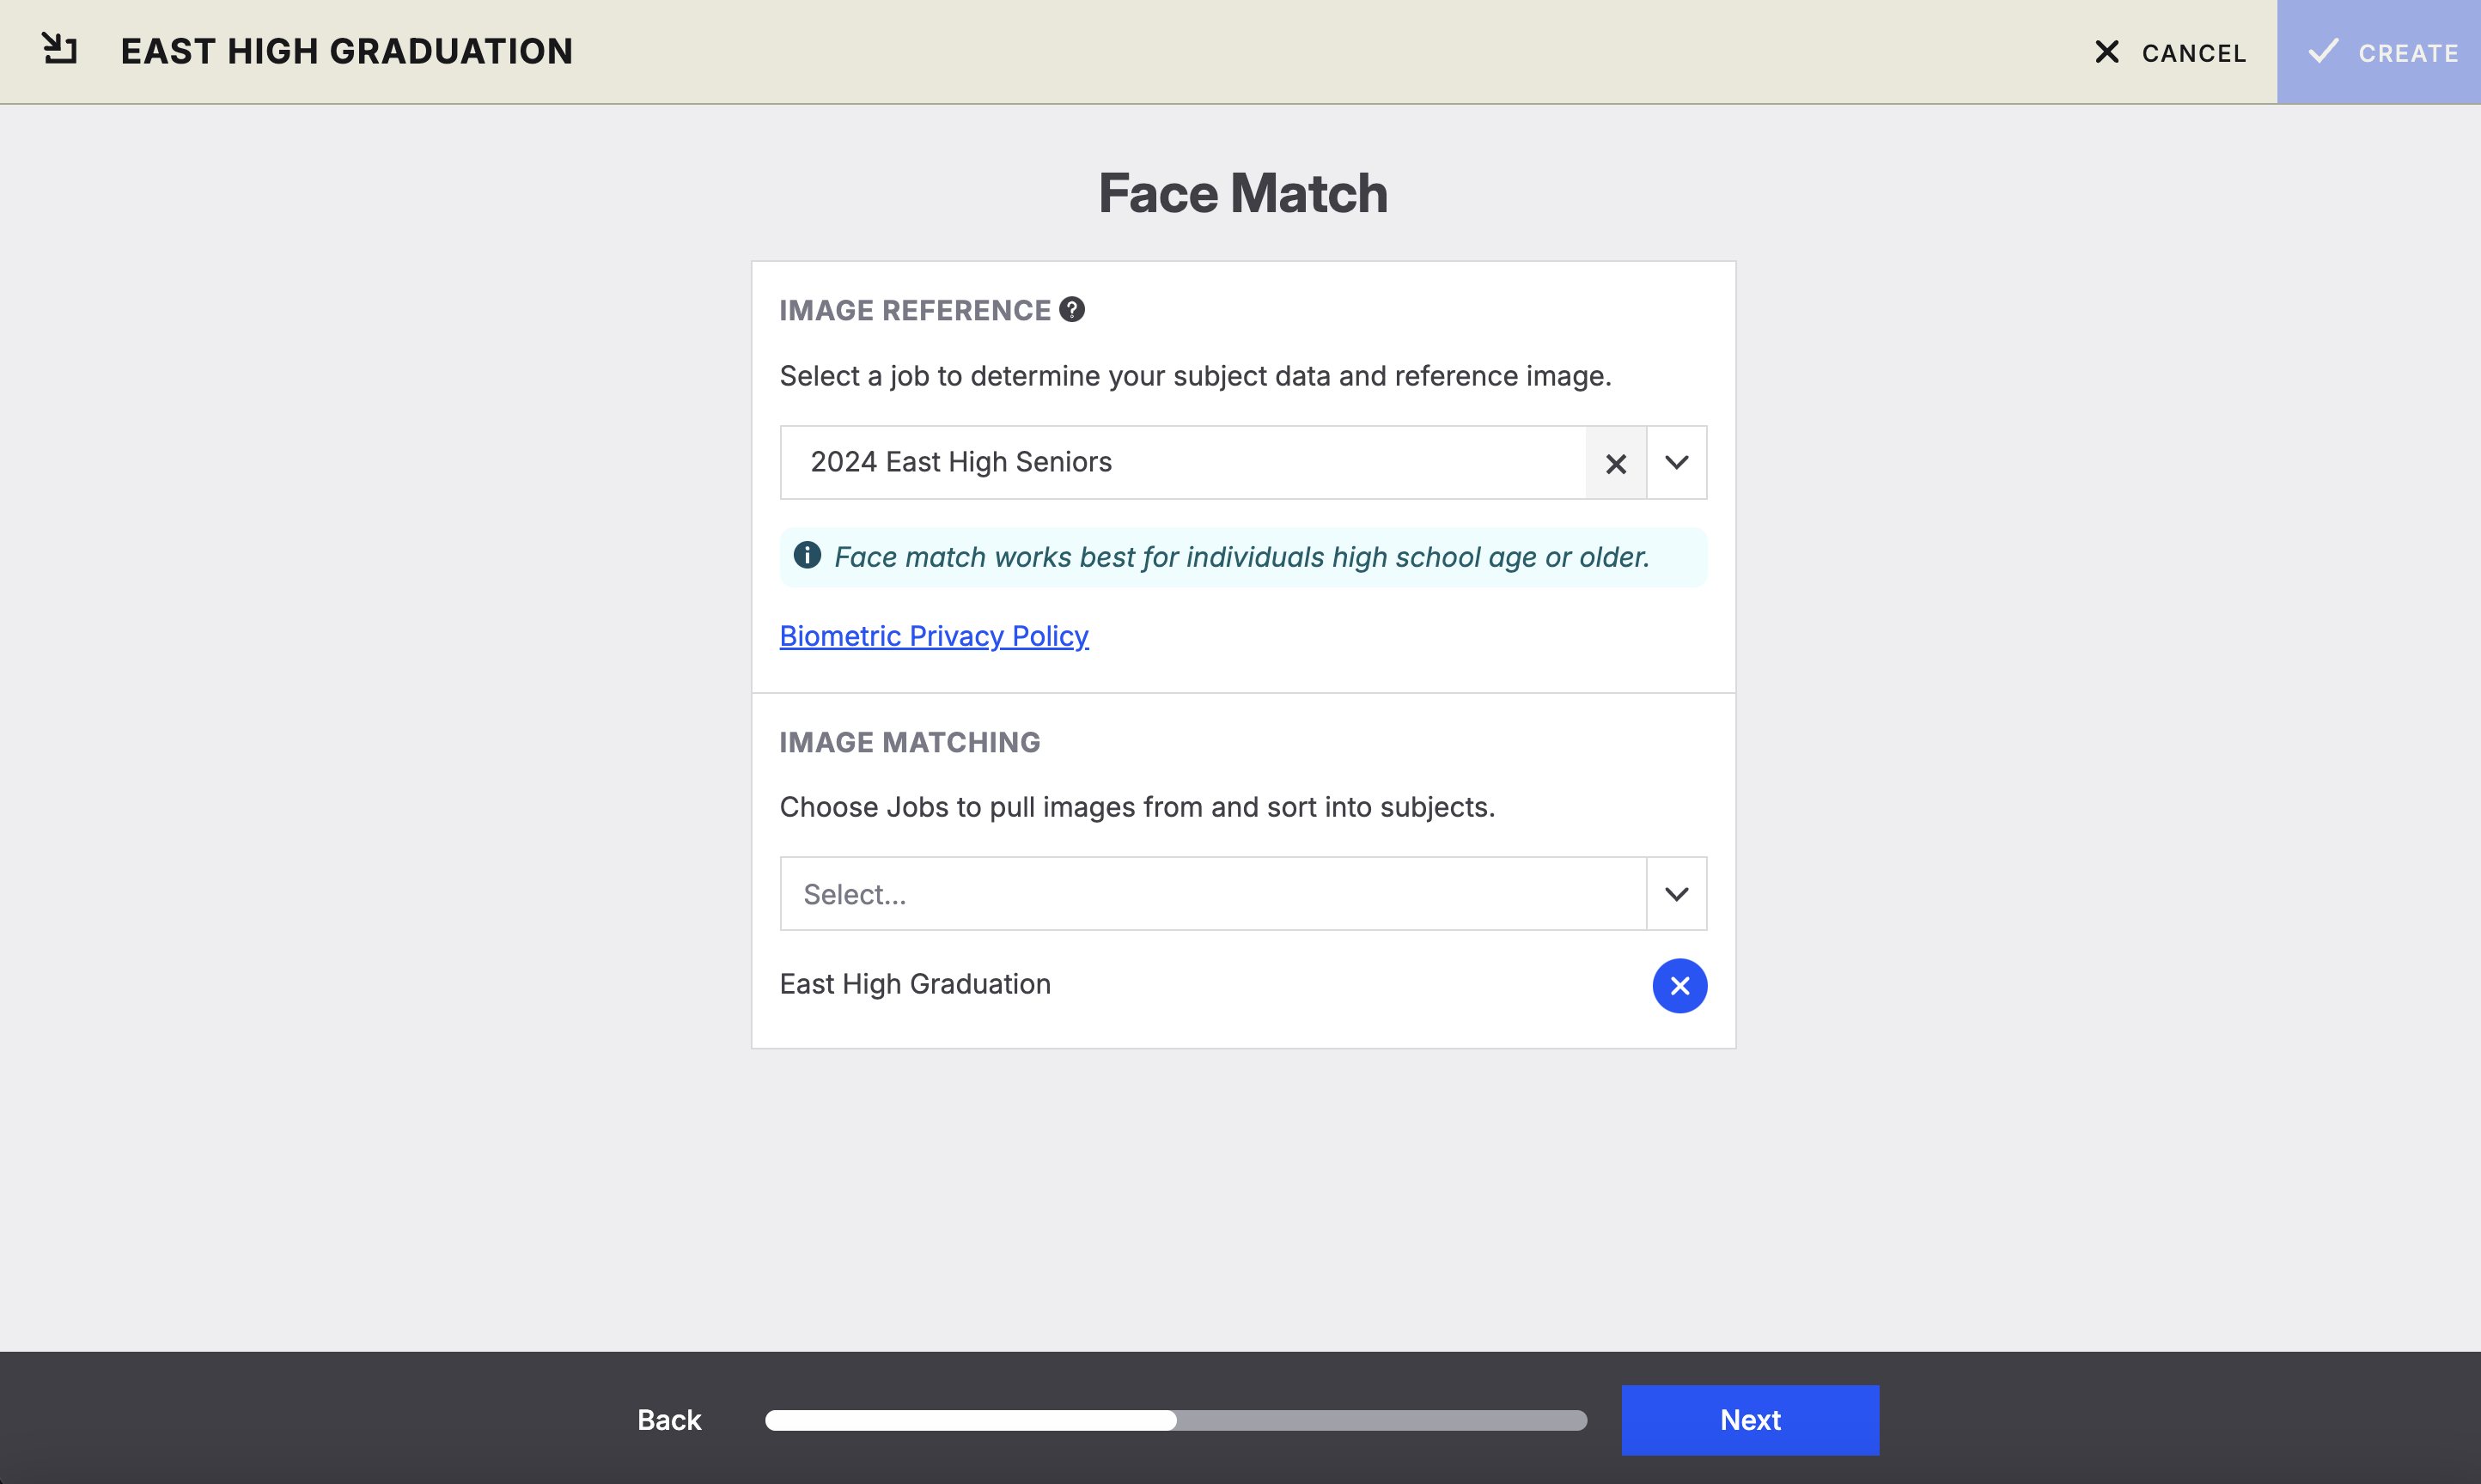Open the Biometric Privacy Policy link
This screenshot has width=2481, height=1484.
(x=933, y=636)
